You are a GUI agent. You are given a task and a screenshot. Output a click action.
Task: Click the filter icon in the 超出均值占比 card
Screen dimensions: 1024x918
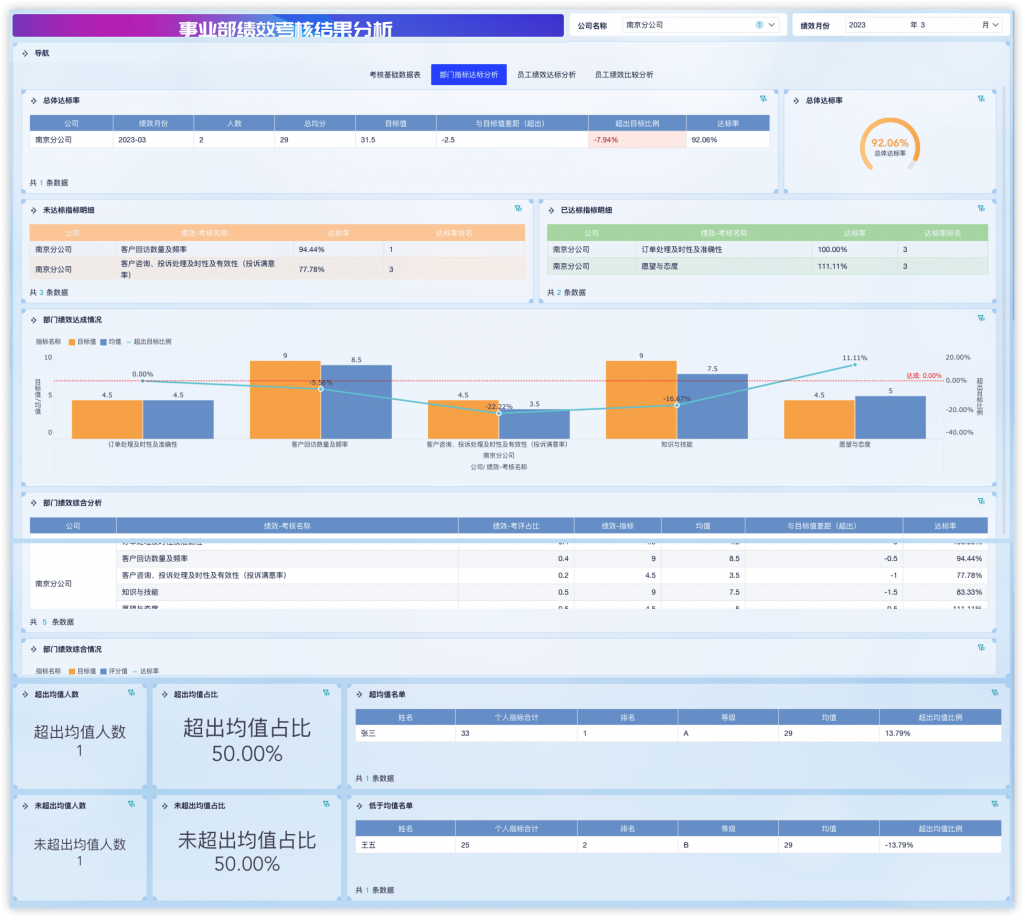[326, 693]
